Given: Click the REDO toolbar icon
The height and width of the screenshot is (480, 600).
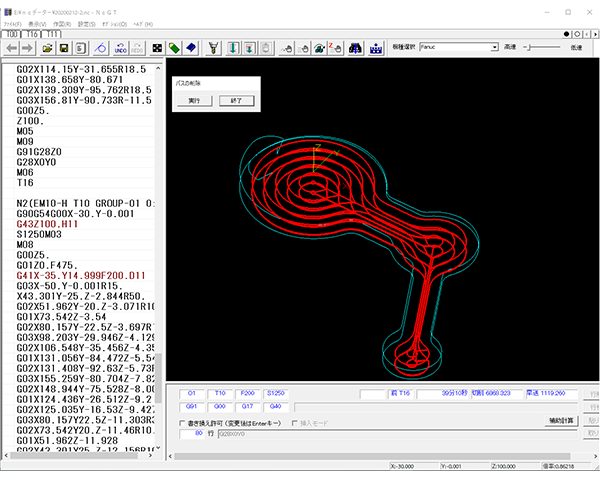Looking at the screenshot, I should 137,48.
